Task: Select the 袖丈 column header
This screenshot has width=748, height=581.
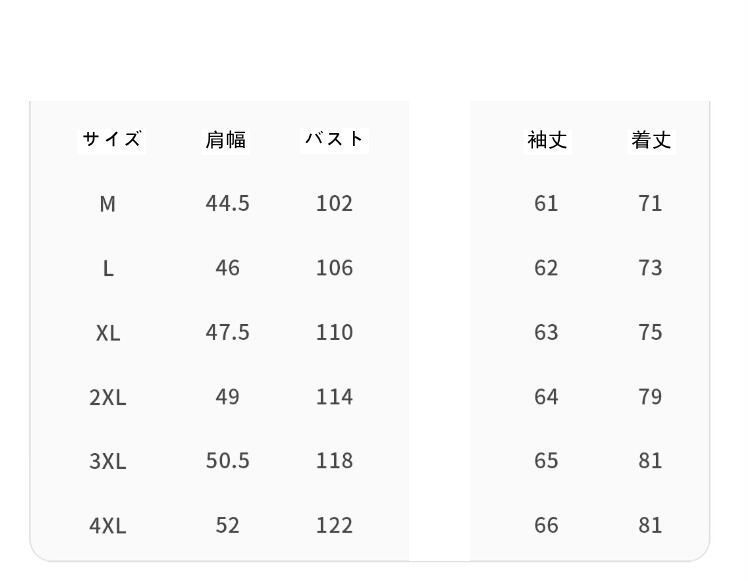Action: (547, 140)
